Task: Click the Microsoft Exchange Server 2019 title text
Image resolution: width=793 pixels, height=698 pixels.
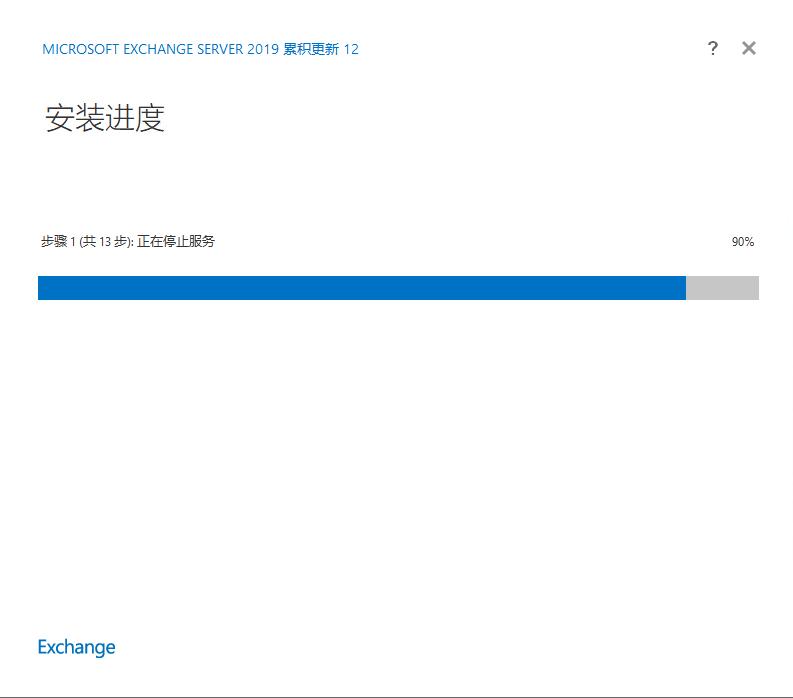Action: (x=200, y=49)
